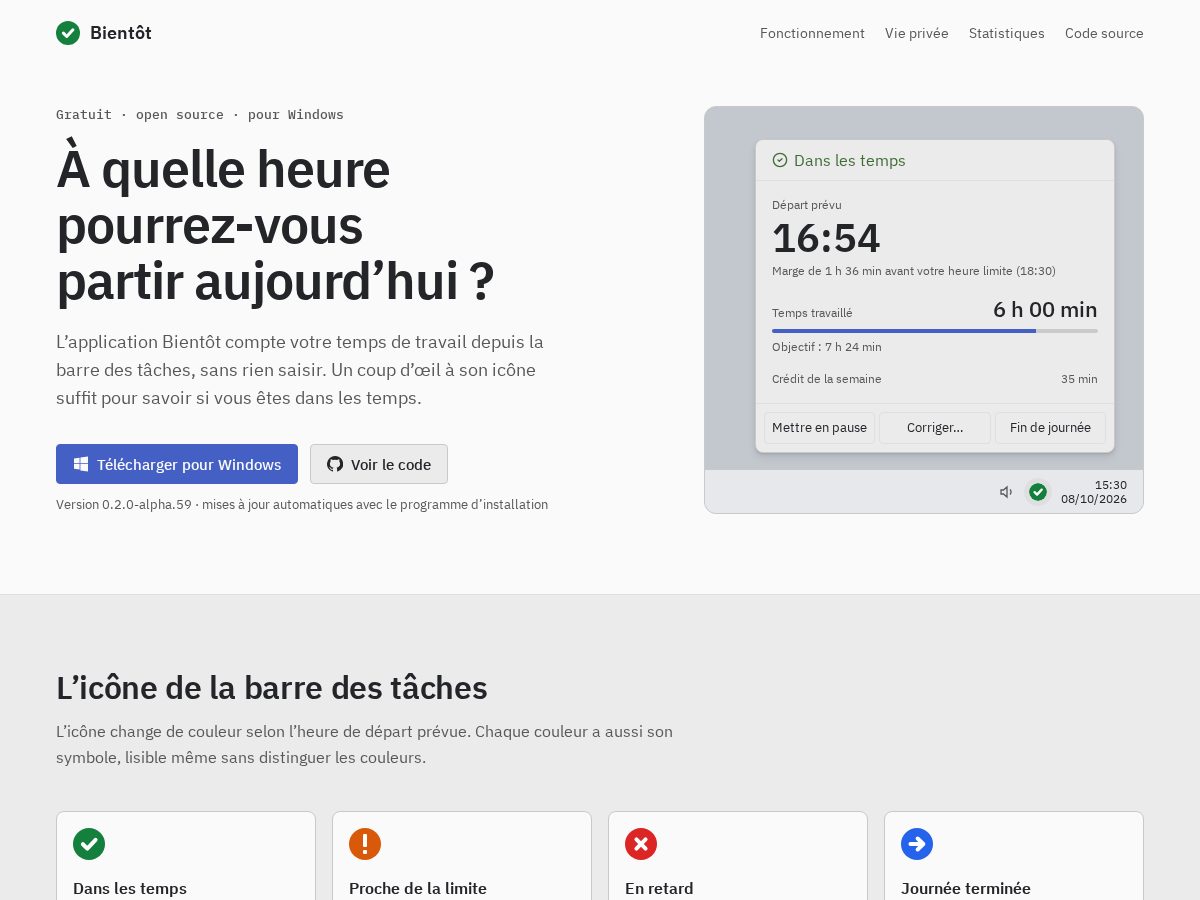Open the Vie privée nav link
The height and width of the screenshot is (900, 1200).
pos(917,33)
